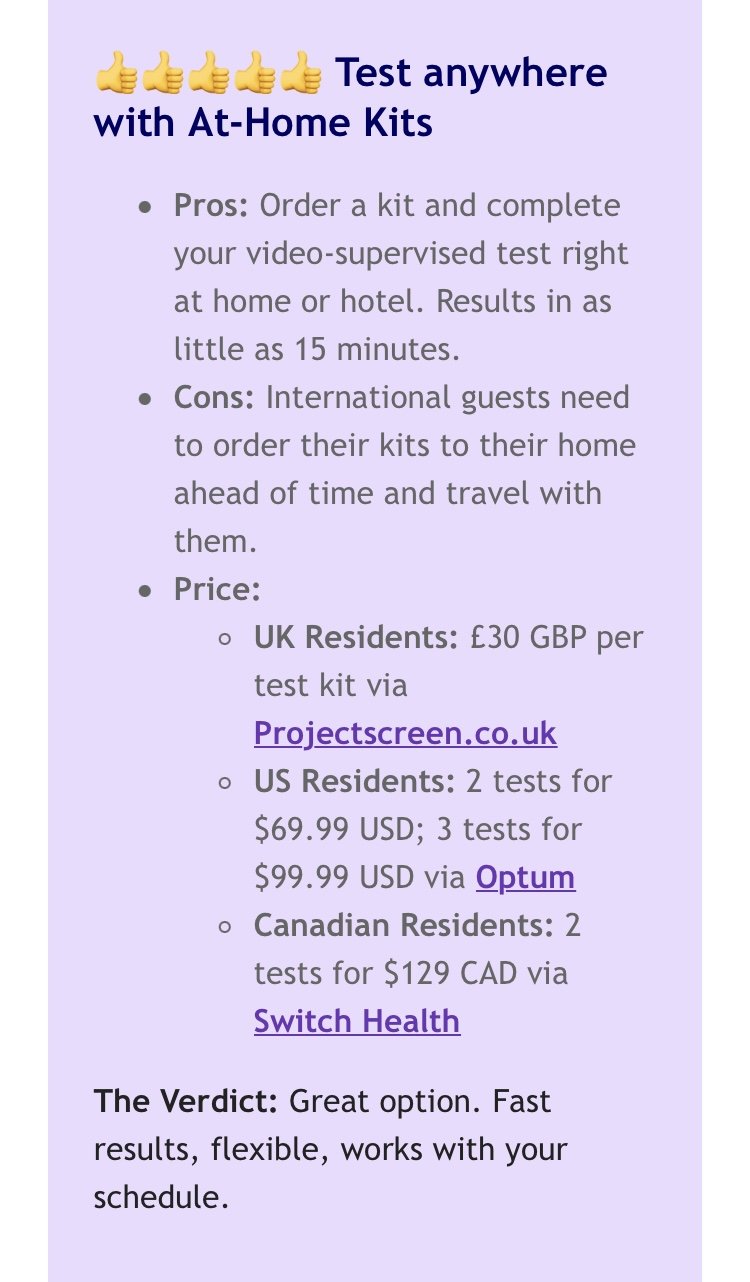The height and width of the screenshot is (1282, 750).
Task: Click 'The Verdict:' bold text
Action: point(186,1101)
